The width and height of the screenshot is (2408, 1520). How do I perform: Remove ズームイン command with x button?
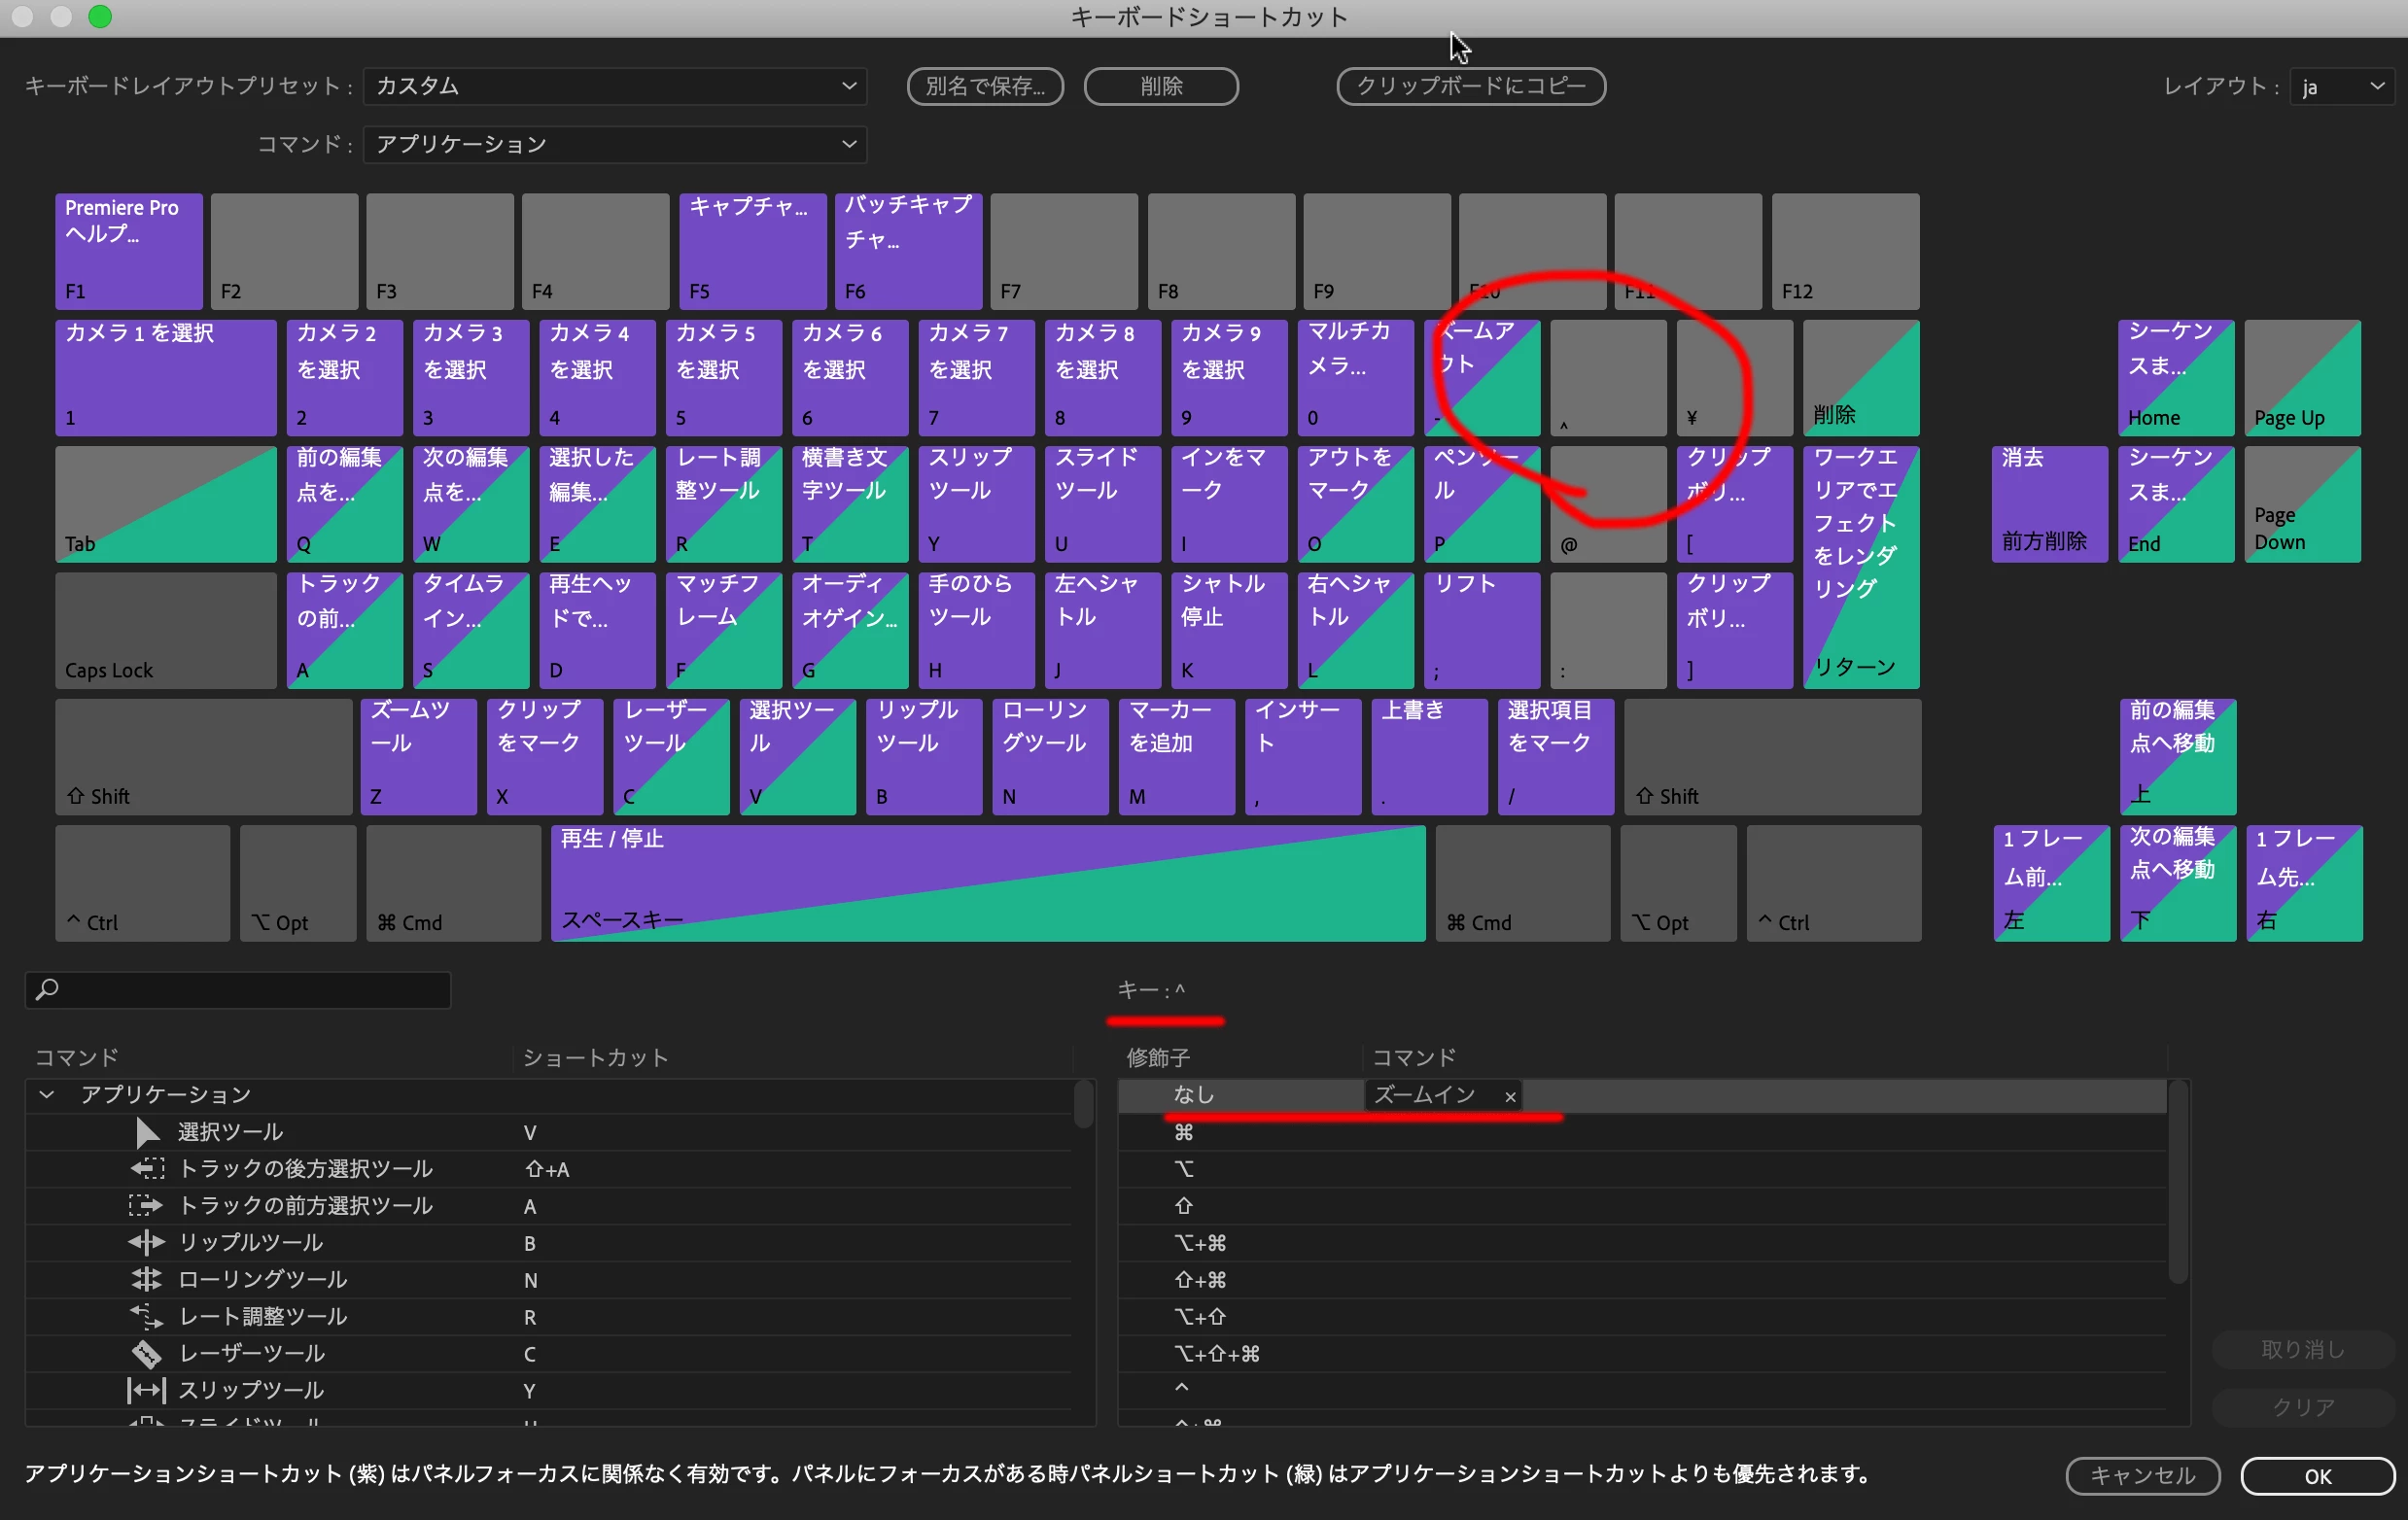(1510, 1097)
